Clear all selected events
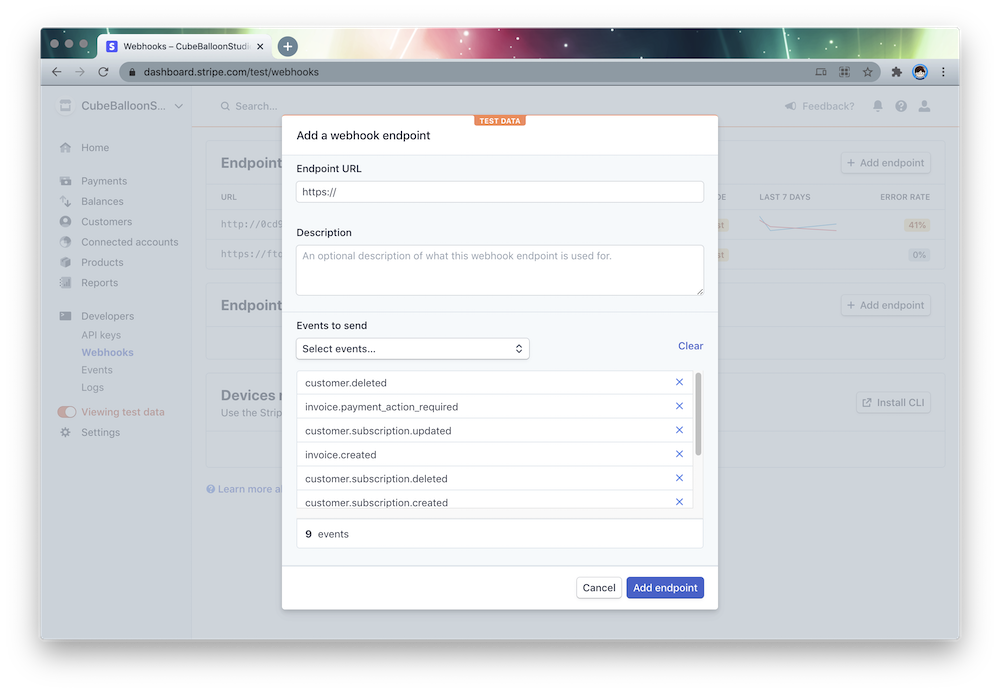 (690, 346)
